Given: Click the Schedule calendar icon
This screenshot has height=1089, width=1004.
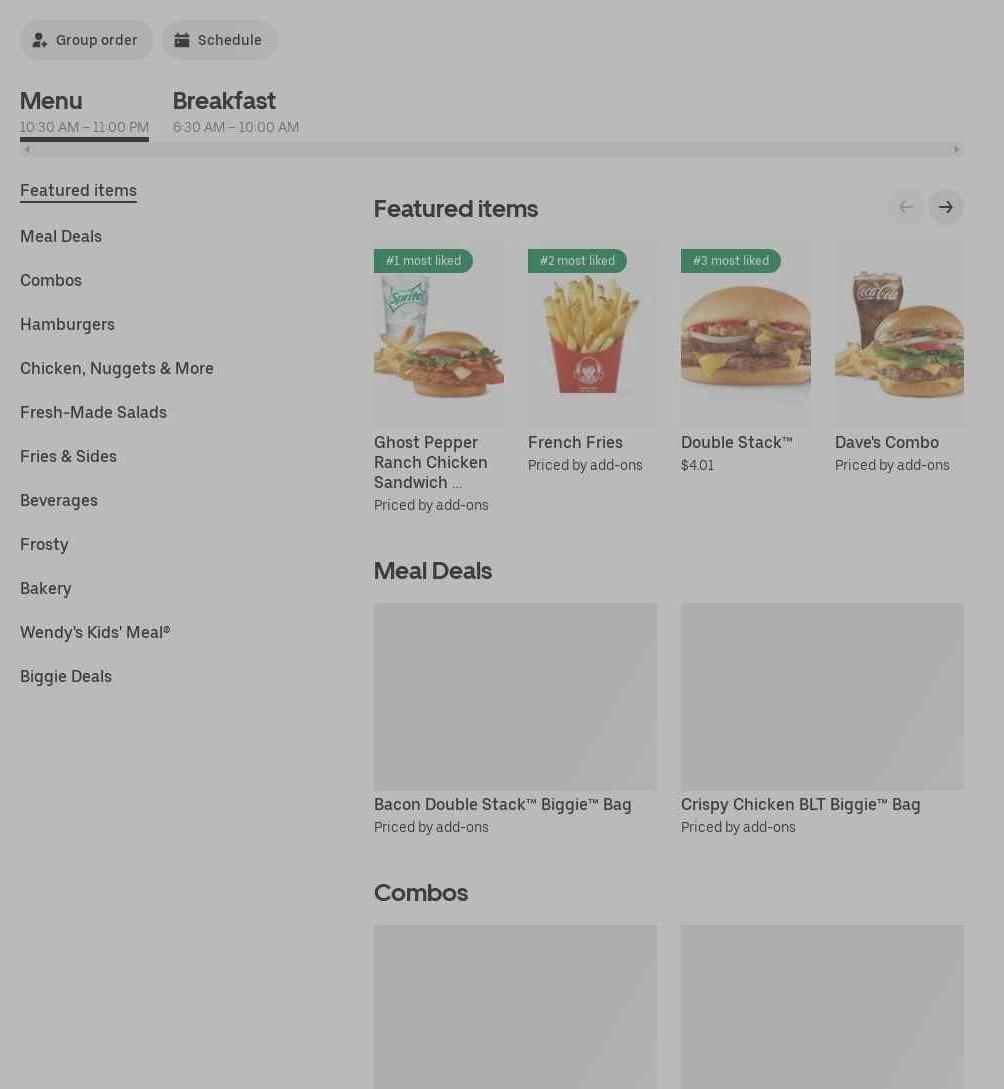Looking at the screenshot, I should 181,40.
